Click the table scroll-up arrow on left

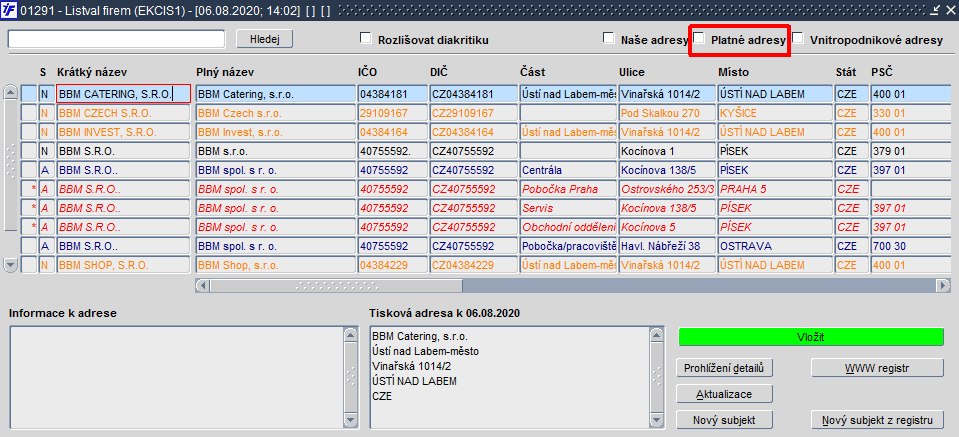(10, 93)
